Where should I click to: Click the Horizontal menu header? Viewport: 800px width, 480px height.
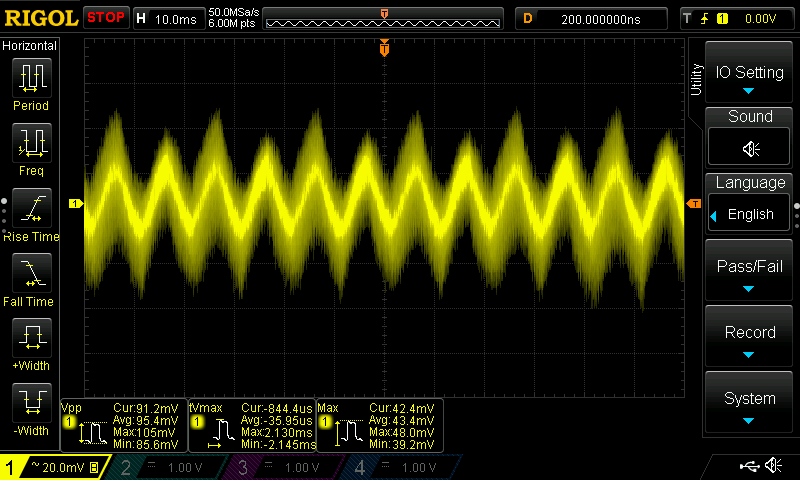point(30,46)
